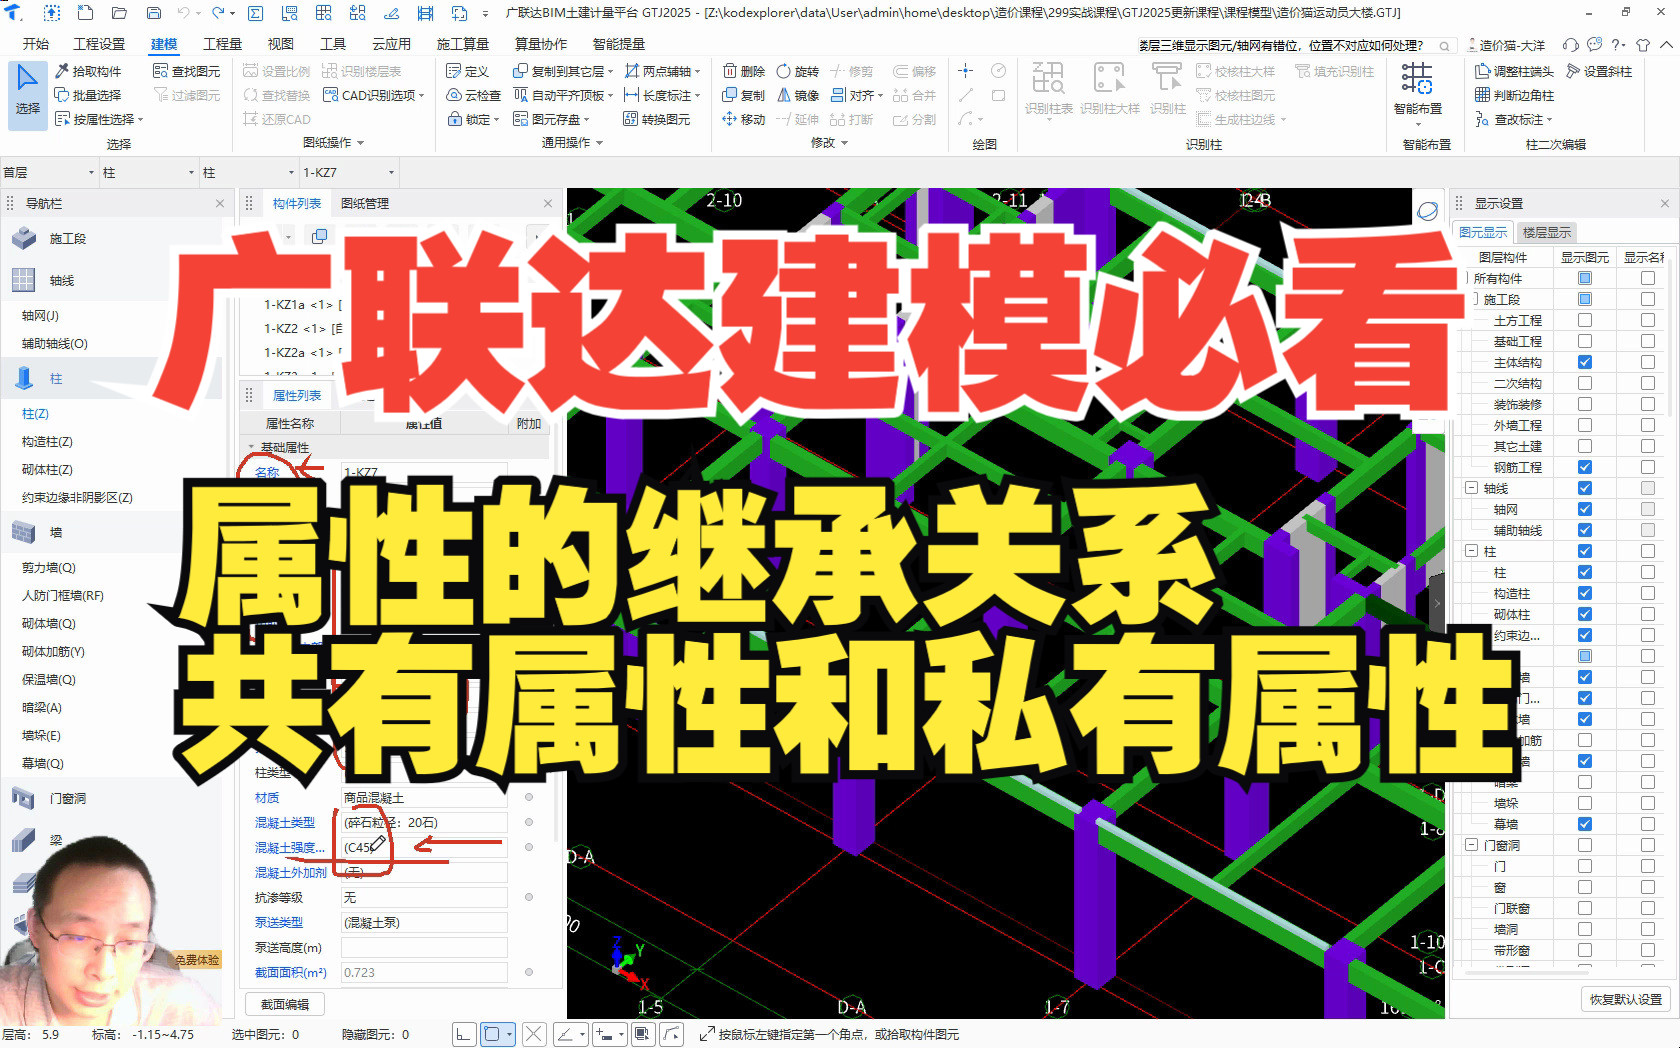The height and width of the screenshot is (1048, 1680).
Task: Click 删除 delete tool
Action: pos(743,71)
